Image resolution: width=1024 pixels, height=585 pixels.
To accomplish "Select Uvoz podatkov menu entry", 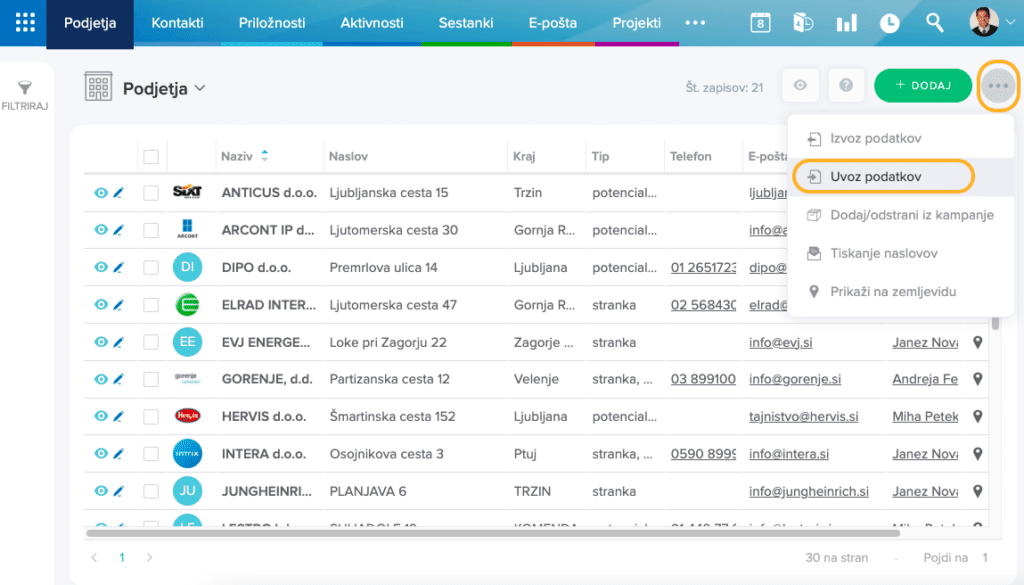I will 875,177.
